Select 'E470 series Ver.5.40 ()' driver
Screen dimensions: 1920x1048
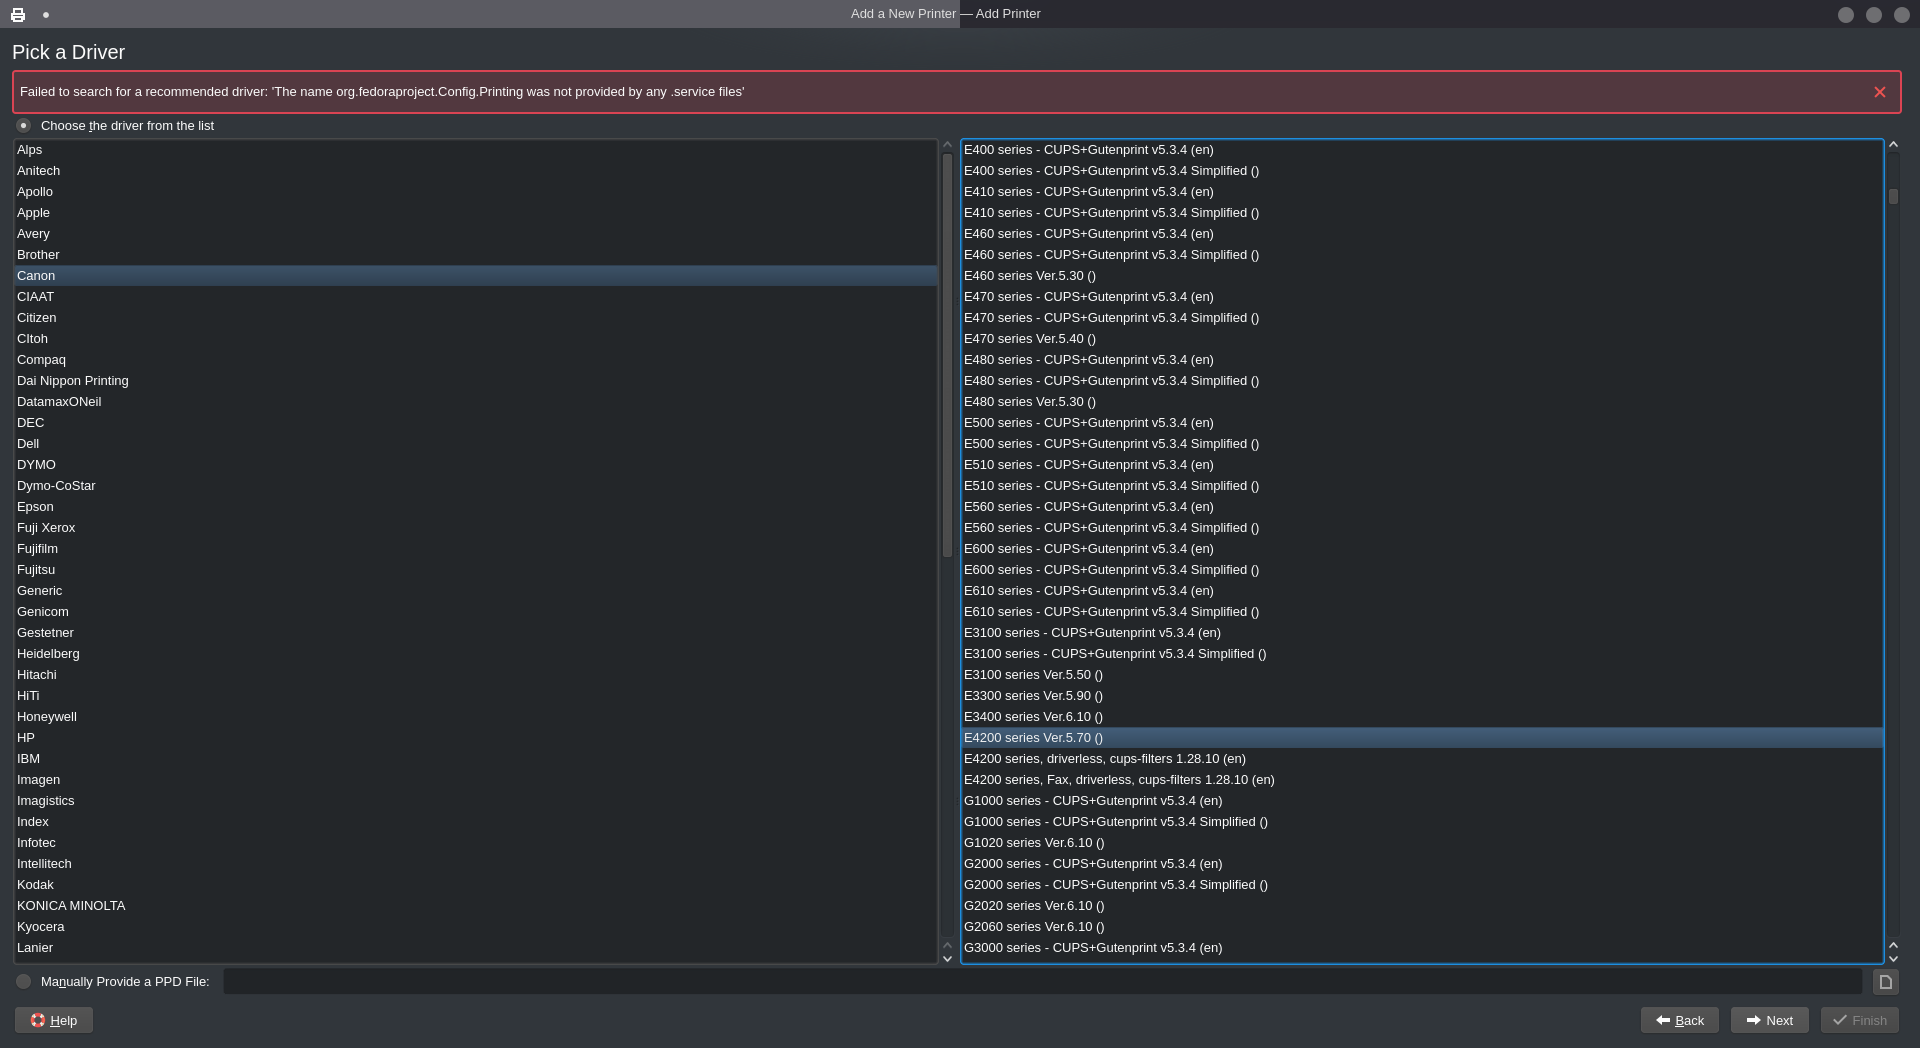(x=1422, y=339)
